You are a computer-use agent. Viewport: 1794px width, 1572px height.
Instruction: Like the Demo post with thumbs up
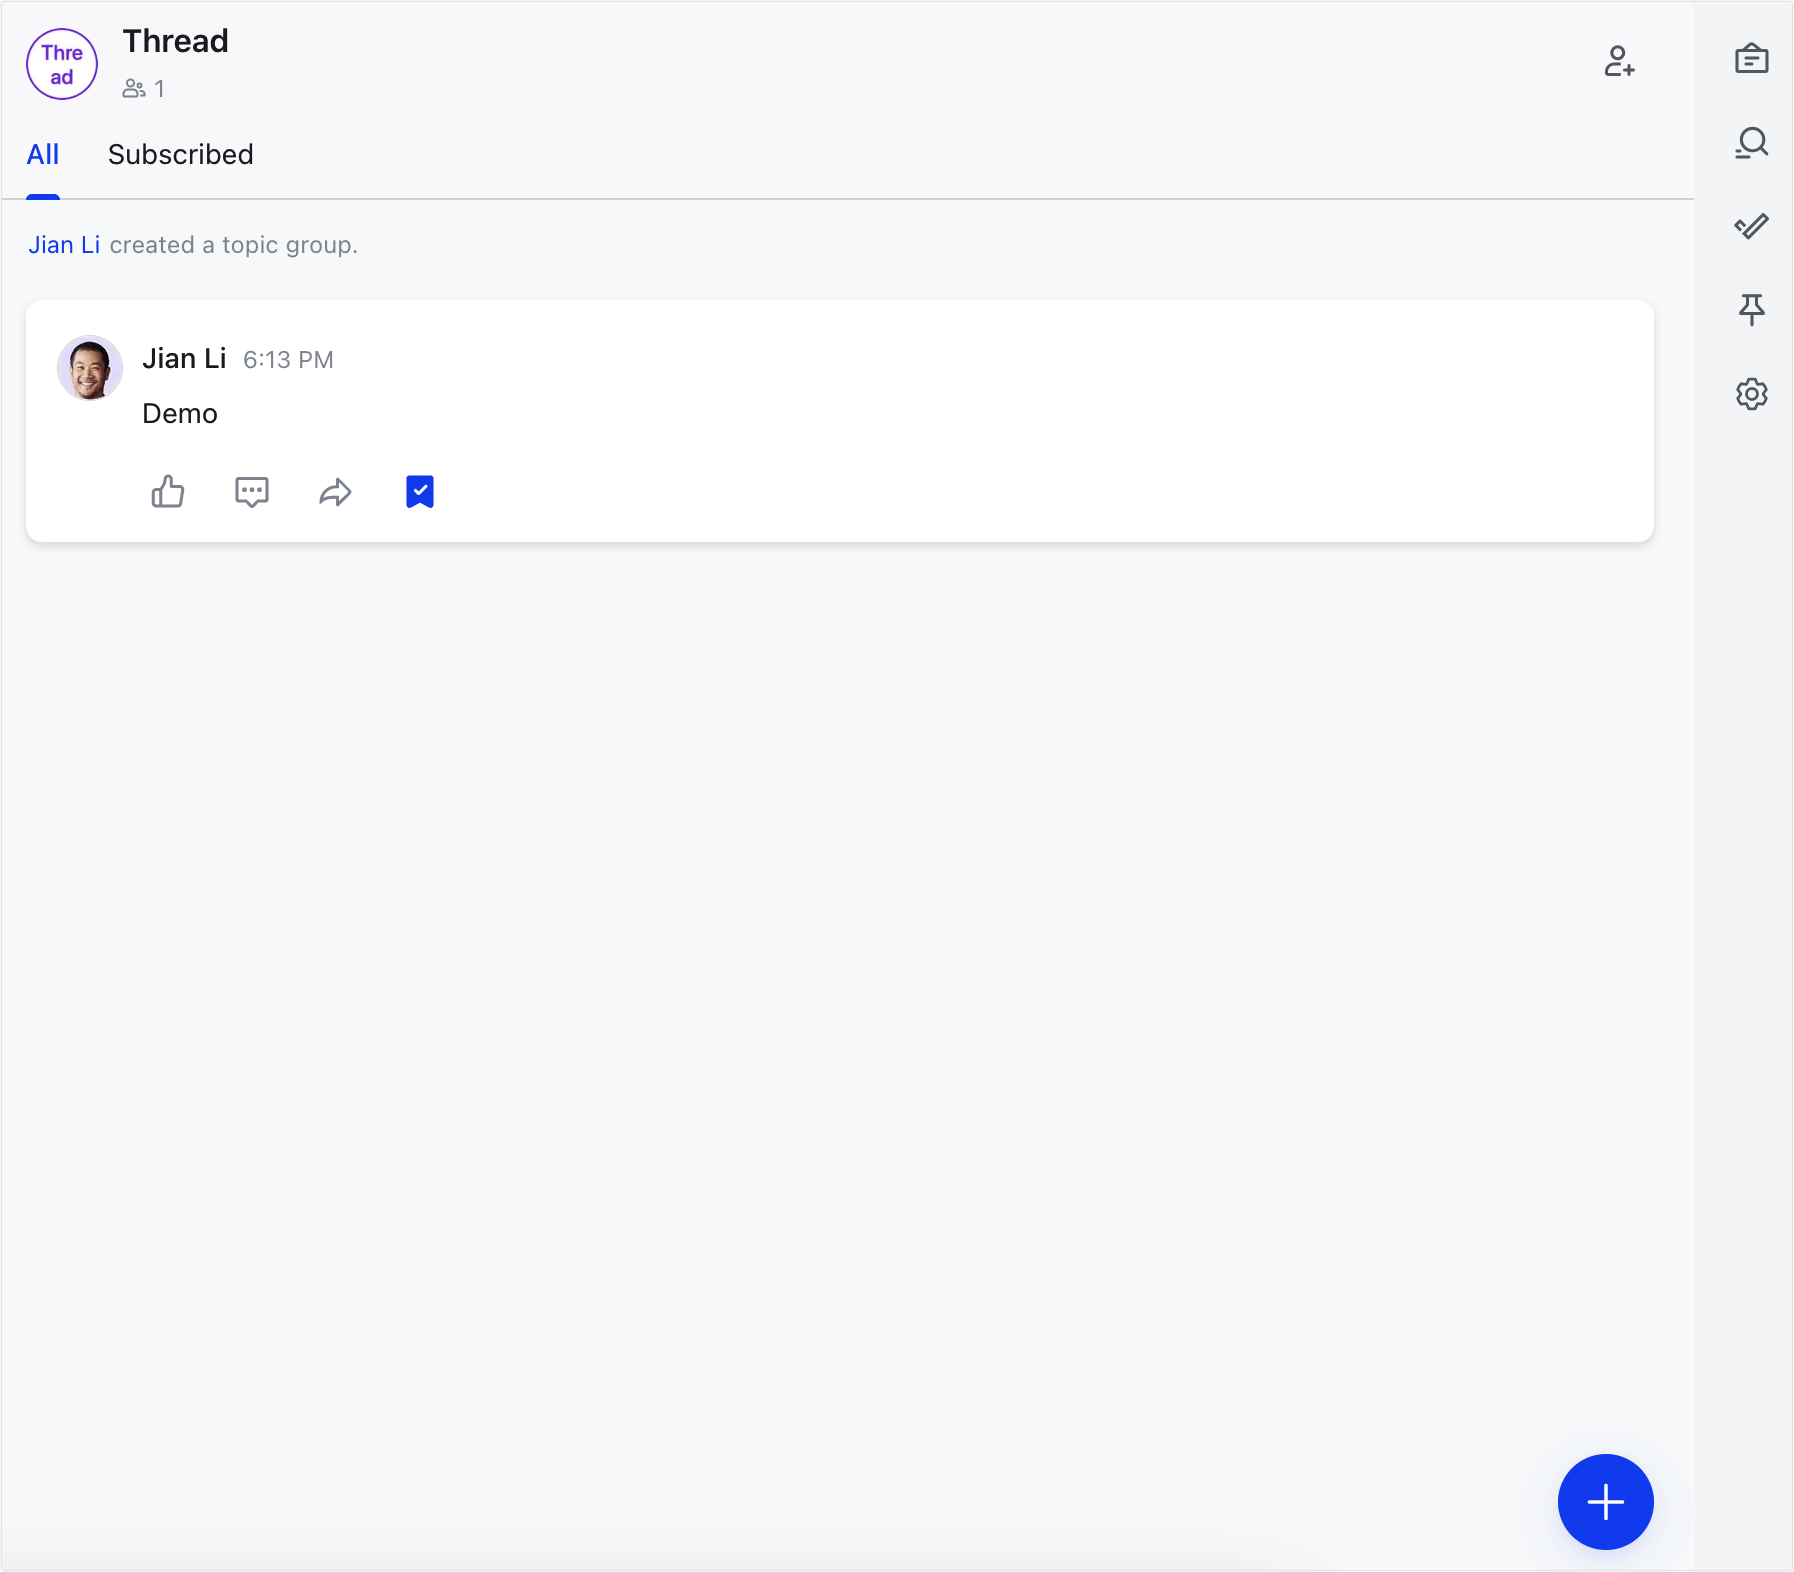(x=168, y=492)
